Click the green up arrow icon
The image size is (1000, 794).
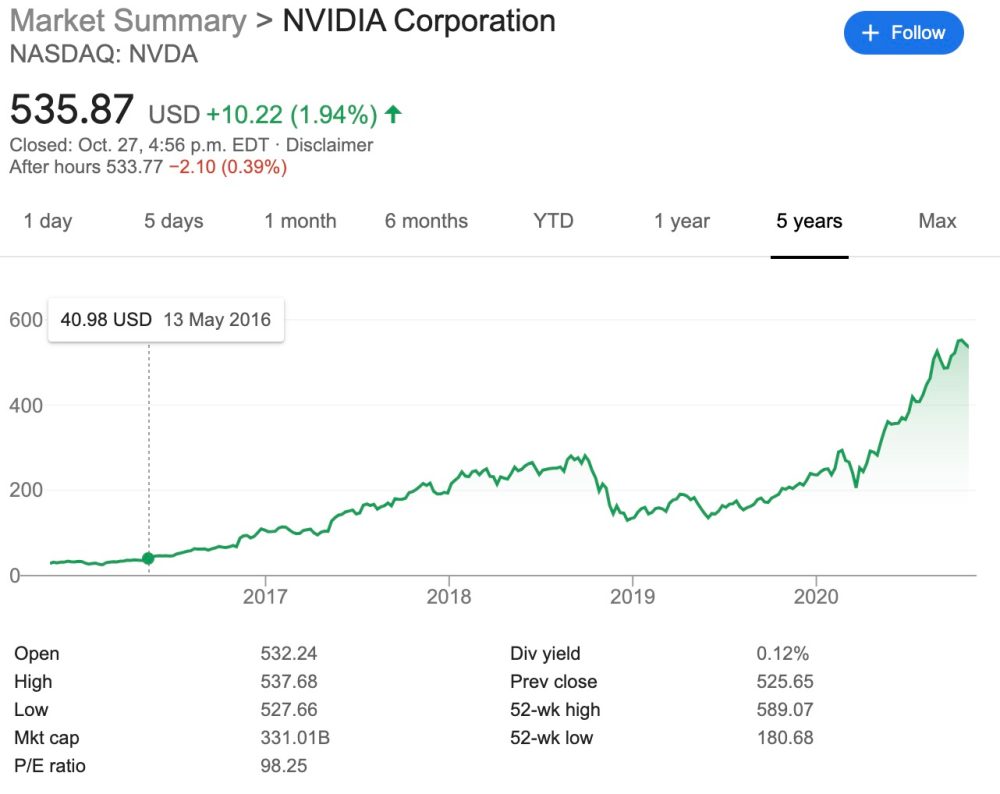(x=393, y=114)
